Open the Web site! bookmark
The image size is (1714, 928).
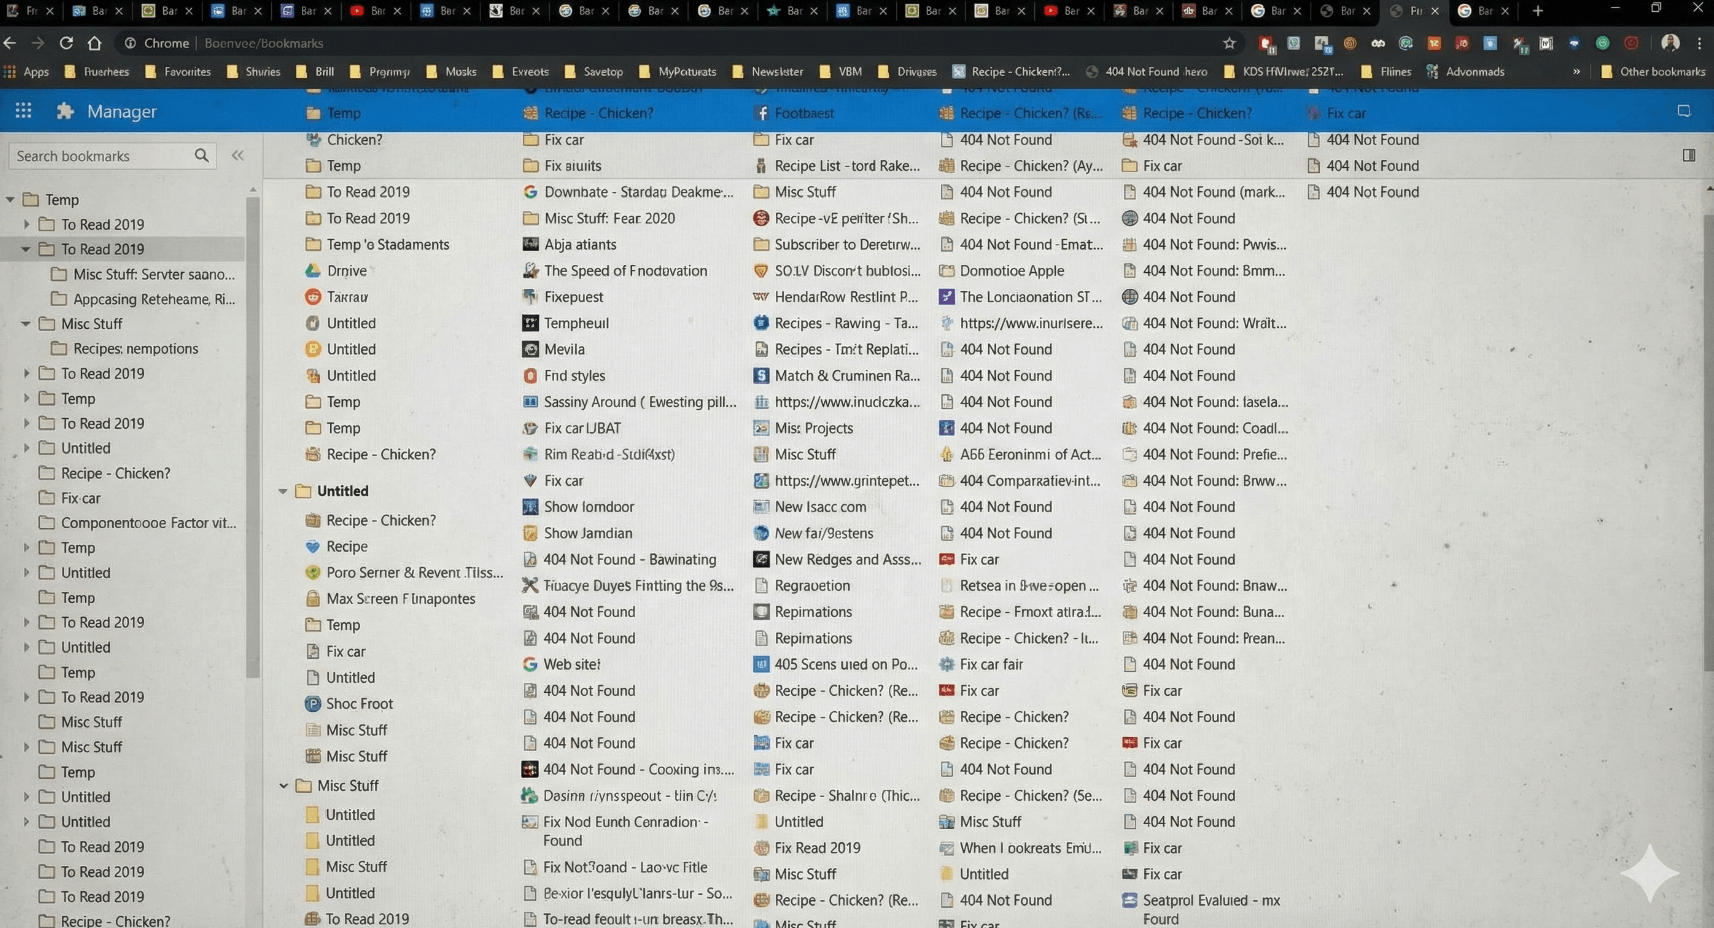click(571, 664)
